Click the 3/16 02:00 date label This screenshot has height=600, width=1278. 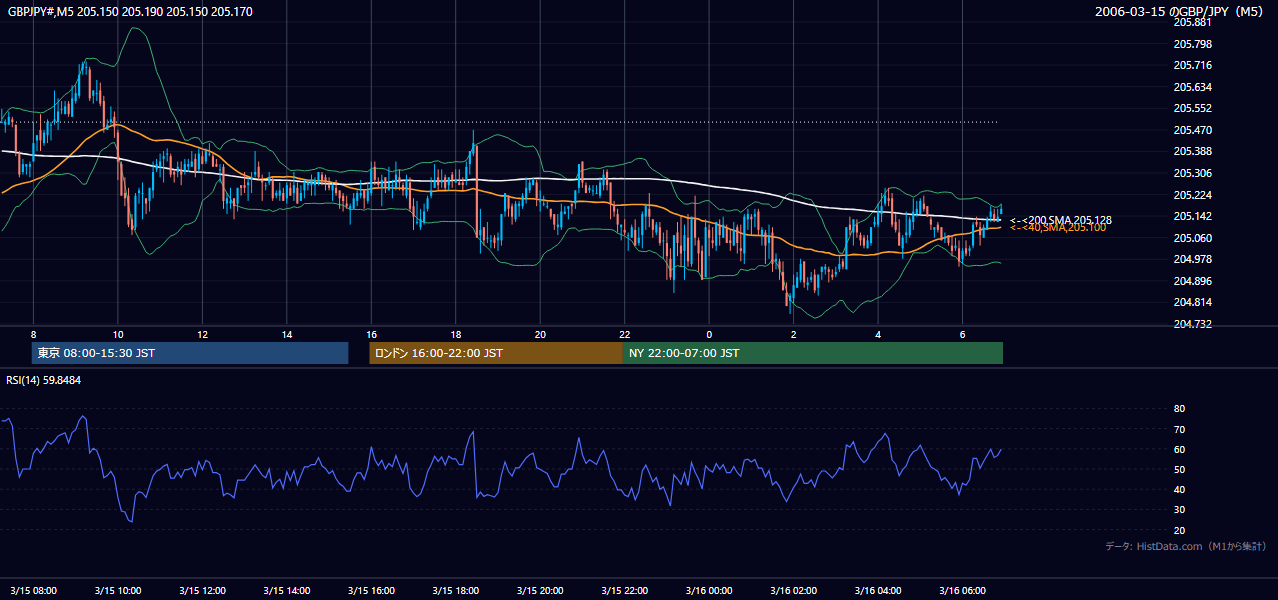point(794,591)
